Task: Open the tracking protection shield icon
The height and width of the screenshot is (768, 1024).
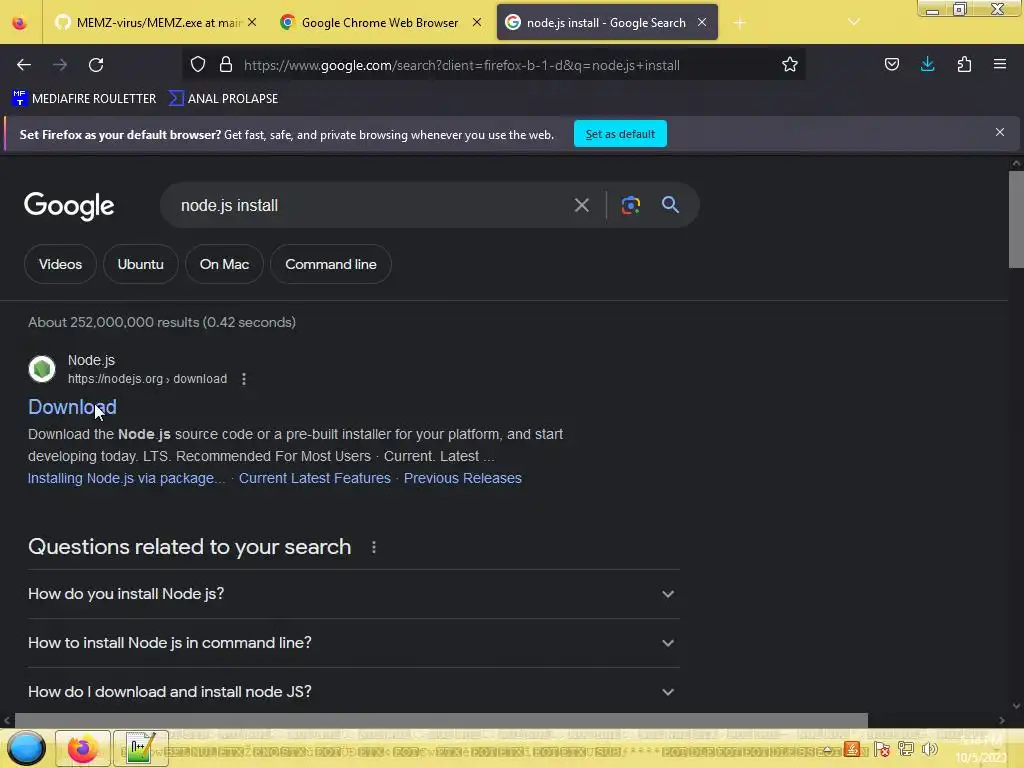Action: [x=198, y=65]
